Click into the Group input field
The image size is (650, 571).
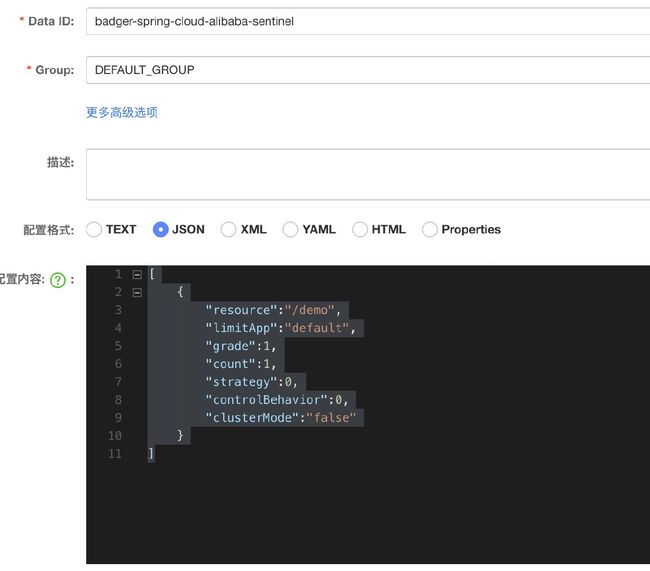click(x=368, y=70)
